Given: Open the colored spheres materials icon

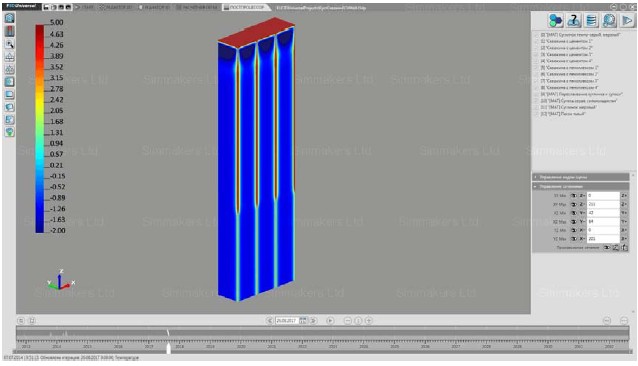Looking at the screenshot, I should [555, 20].
